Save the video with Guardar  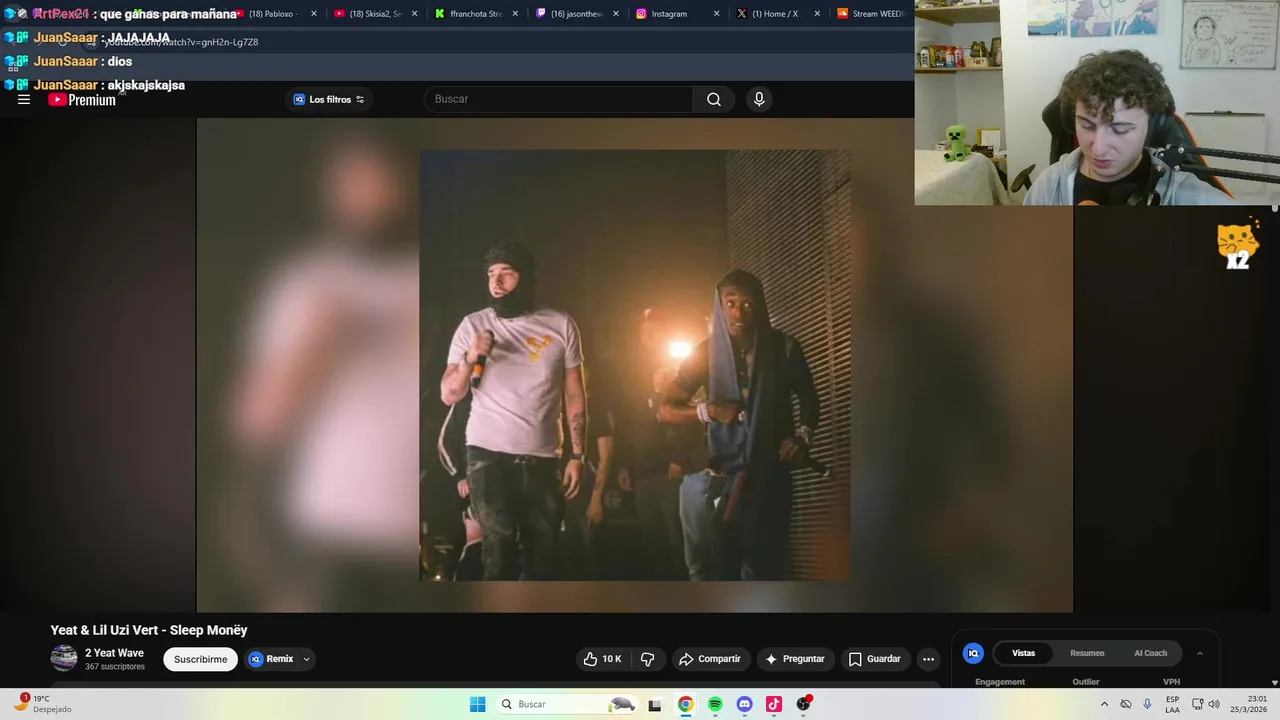click(x=875, y=659)
